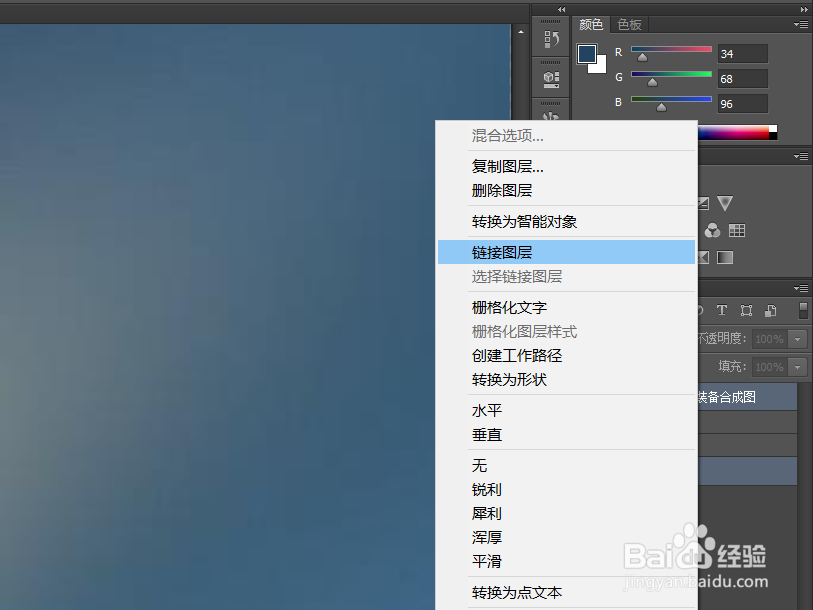Click the opacity 100% field
The width and height of the screenshot is (813, 610).
click(x=770, y=339)
